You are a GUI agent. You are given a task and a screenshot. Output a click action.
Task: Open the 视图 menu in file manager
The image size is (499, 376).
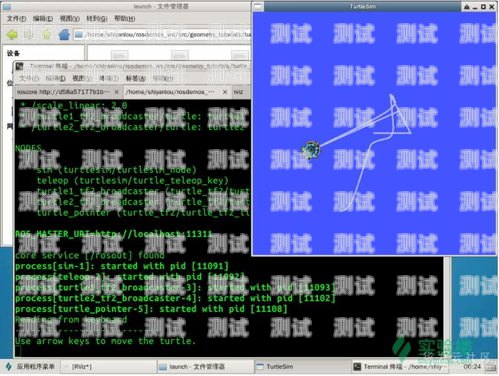[x=70, y=18]
